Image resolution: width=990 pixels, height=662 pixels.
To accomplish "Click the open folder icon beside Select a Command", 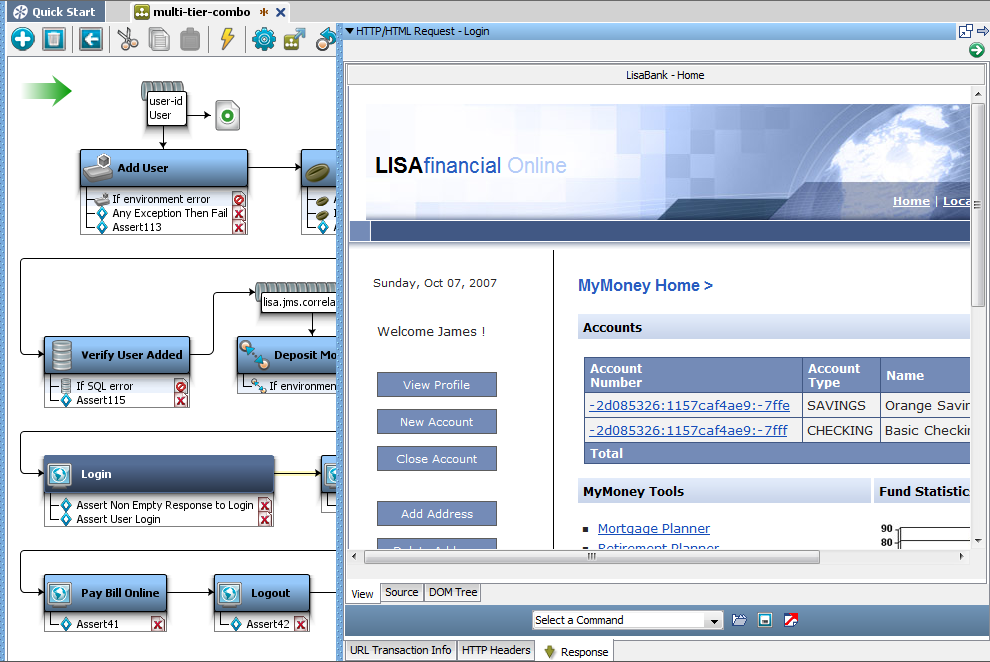I will pyautogui.click(x=739, y=620).
